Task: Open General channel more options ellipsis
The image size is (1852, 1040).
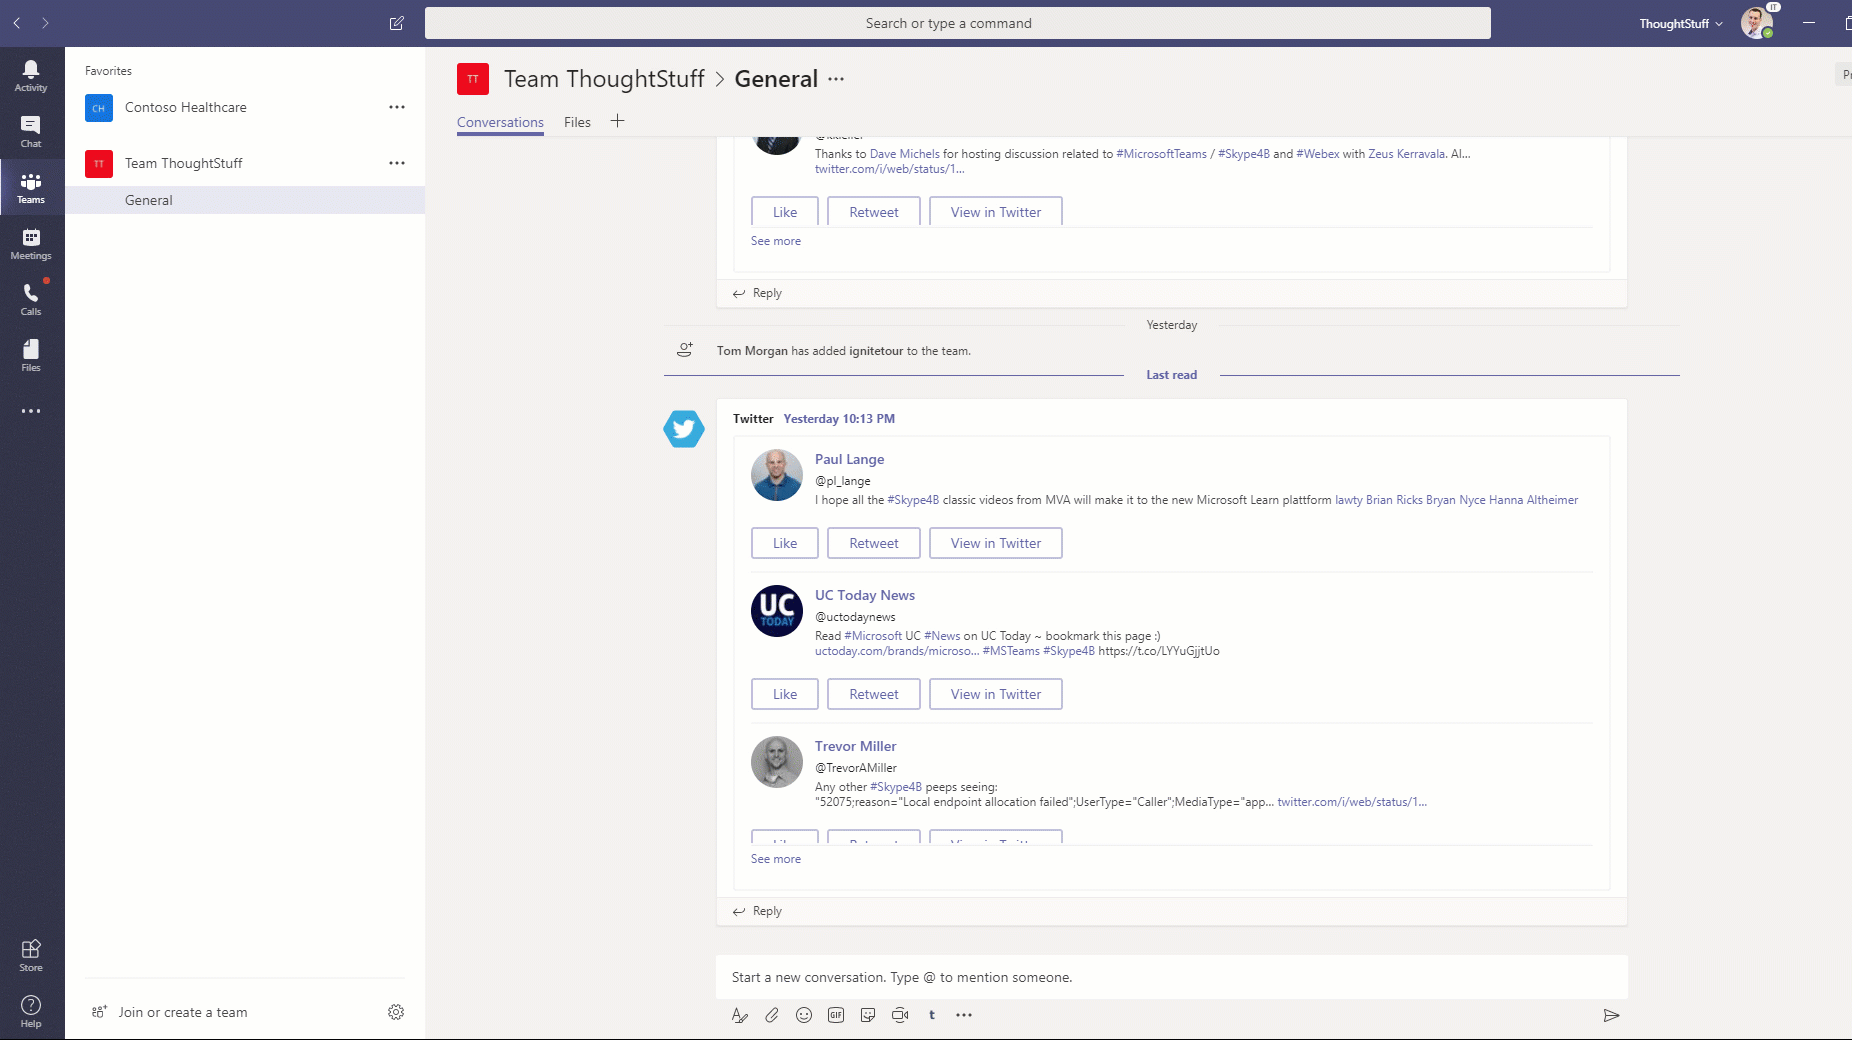Action: [836, 79]
